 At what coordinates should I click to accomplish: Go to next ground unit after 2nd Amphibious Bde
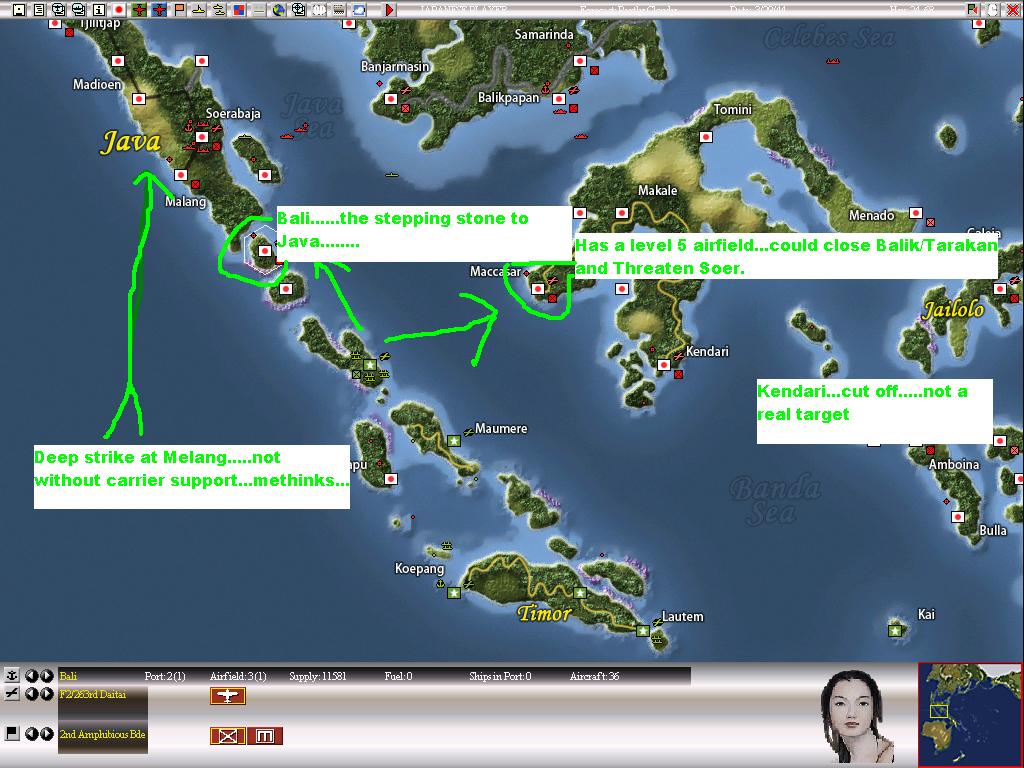tap(47, 734)
